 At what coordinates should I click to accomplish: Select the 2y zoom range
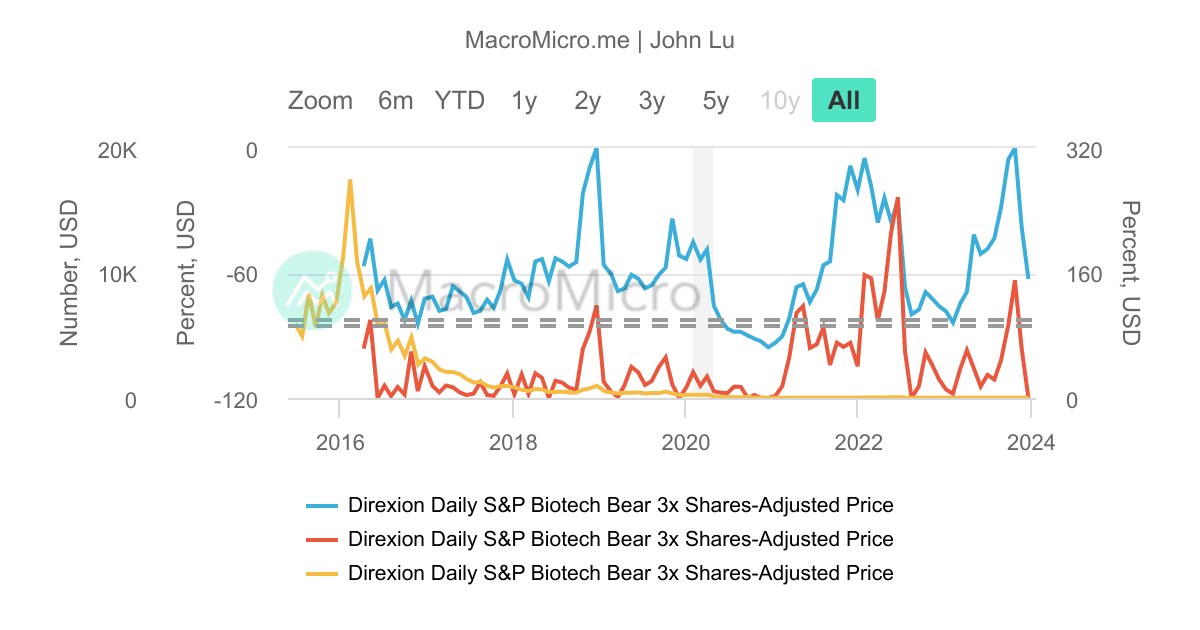click(587, 100)
